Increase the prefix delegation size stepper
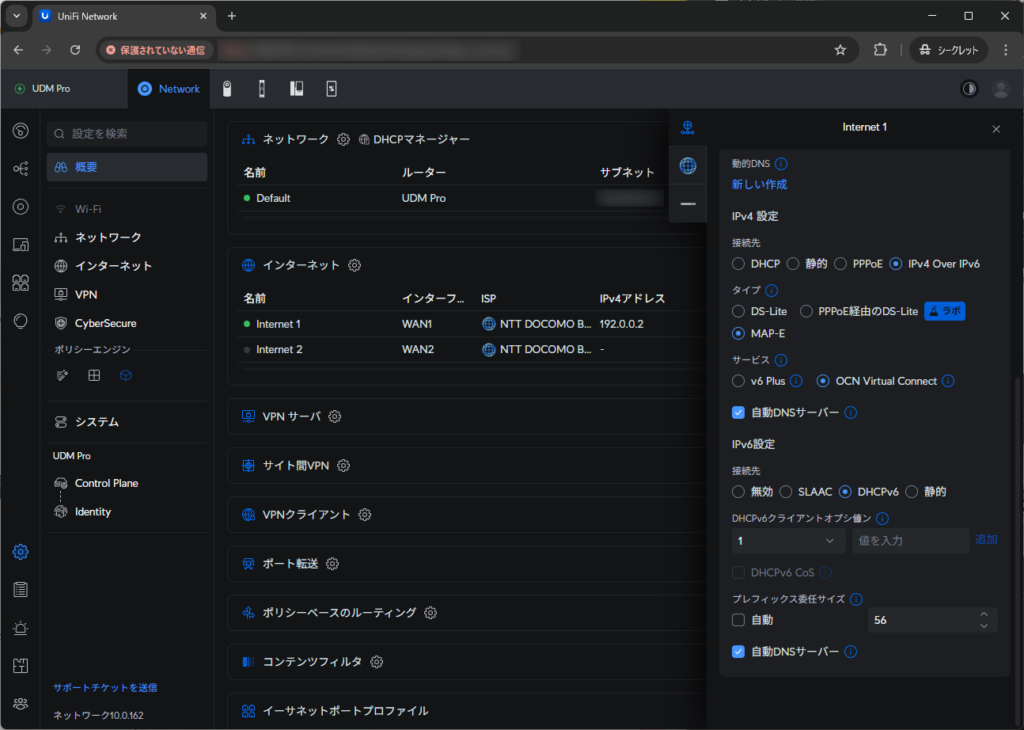 pos(984,614)
